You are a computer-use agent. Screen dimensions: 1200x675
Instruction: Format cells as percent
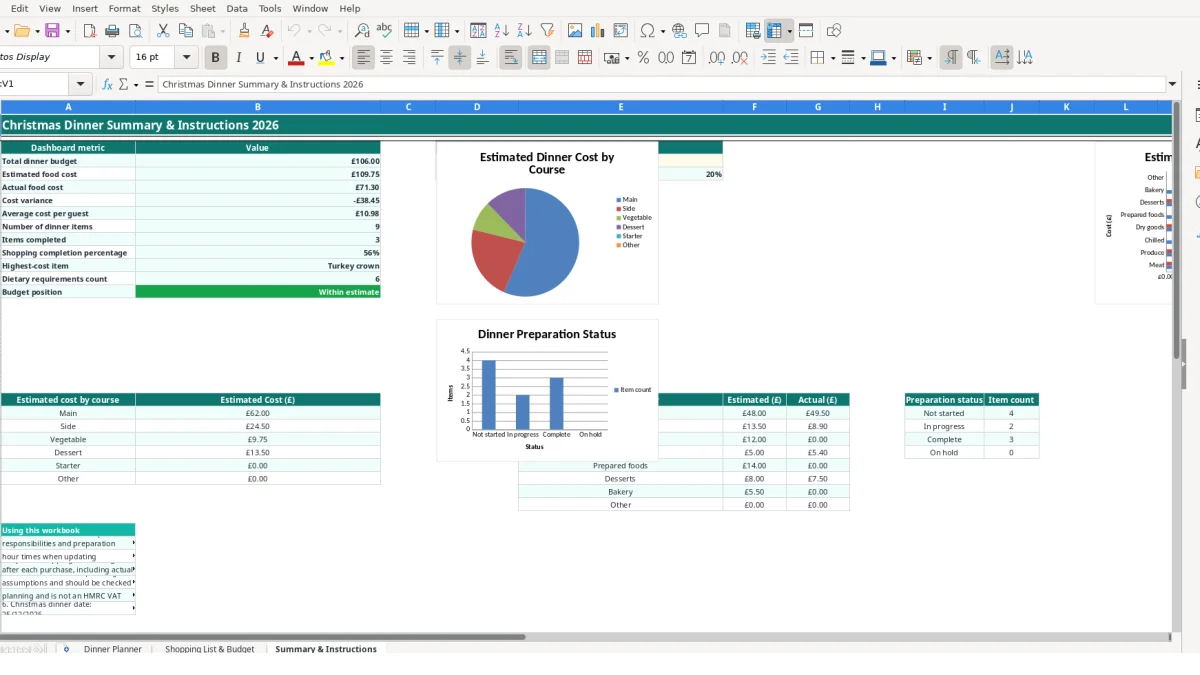[x=643, y=58]
